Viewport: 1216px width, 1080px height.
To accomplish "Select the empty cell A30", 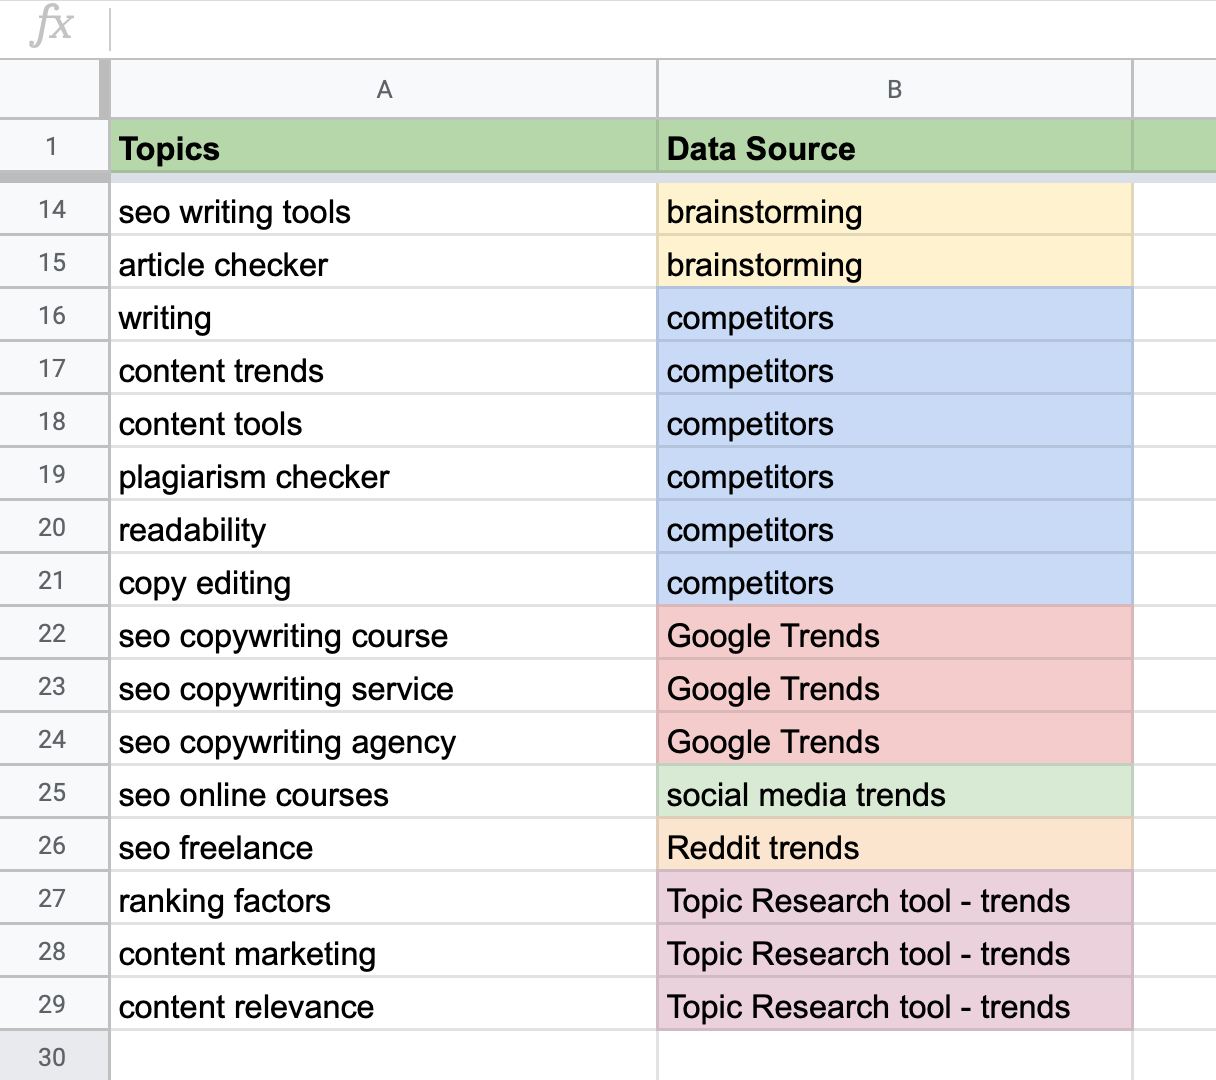I will point(384,1056).
